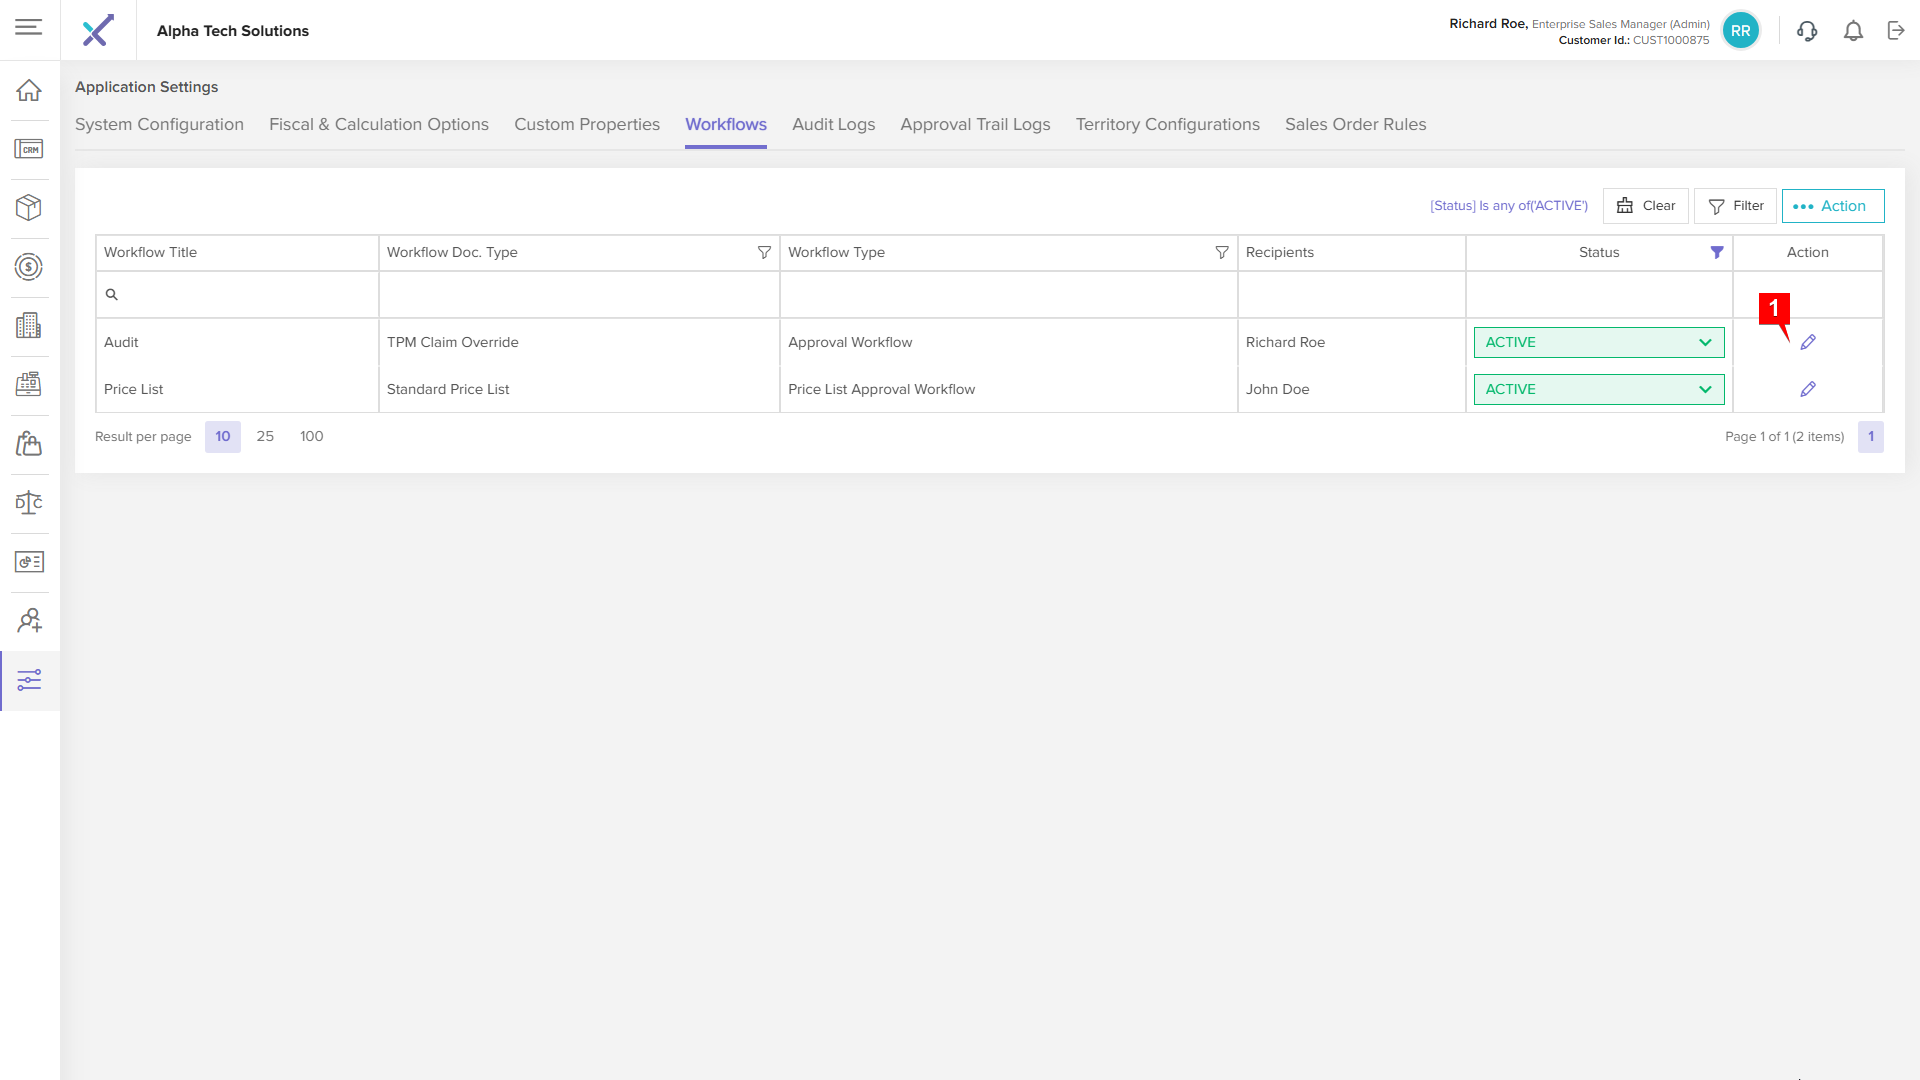Viewport: 1920px width, 1080px height.
Task: Click the Home sidebar icon
Action: click(x=29, y=90)
